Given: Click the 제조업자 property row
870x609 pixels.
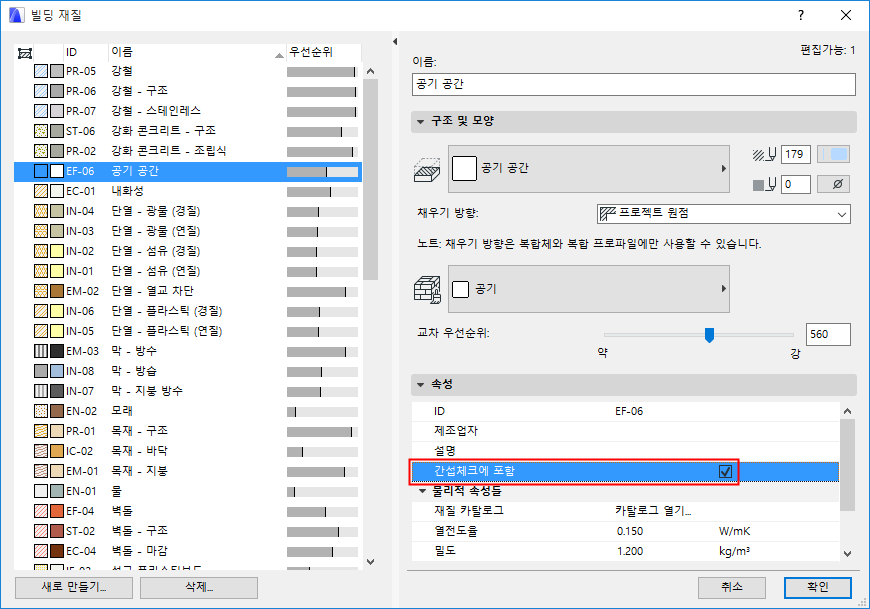Looking at the screenshot, I should [625, 431].
